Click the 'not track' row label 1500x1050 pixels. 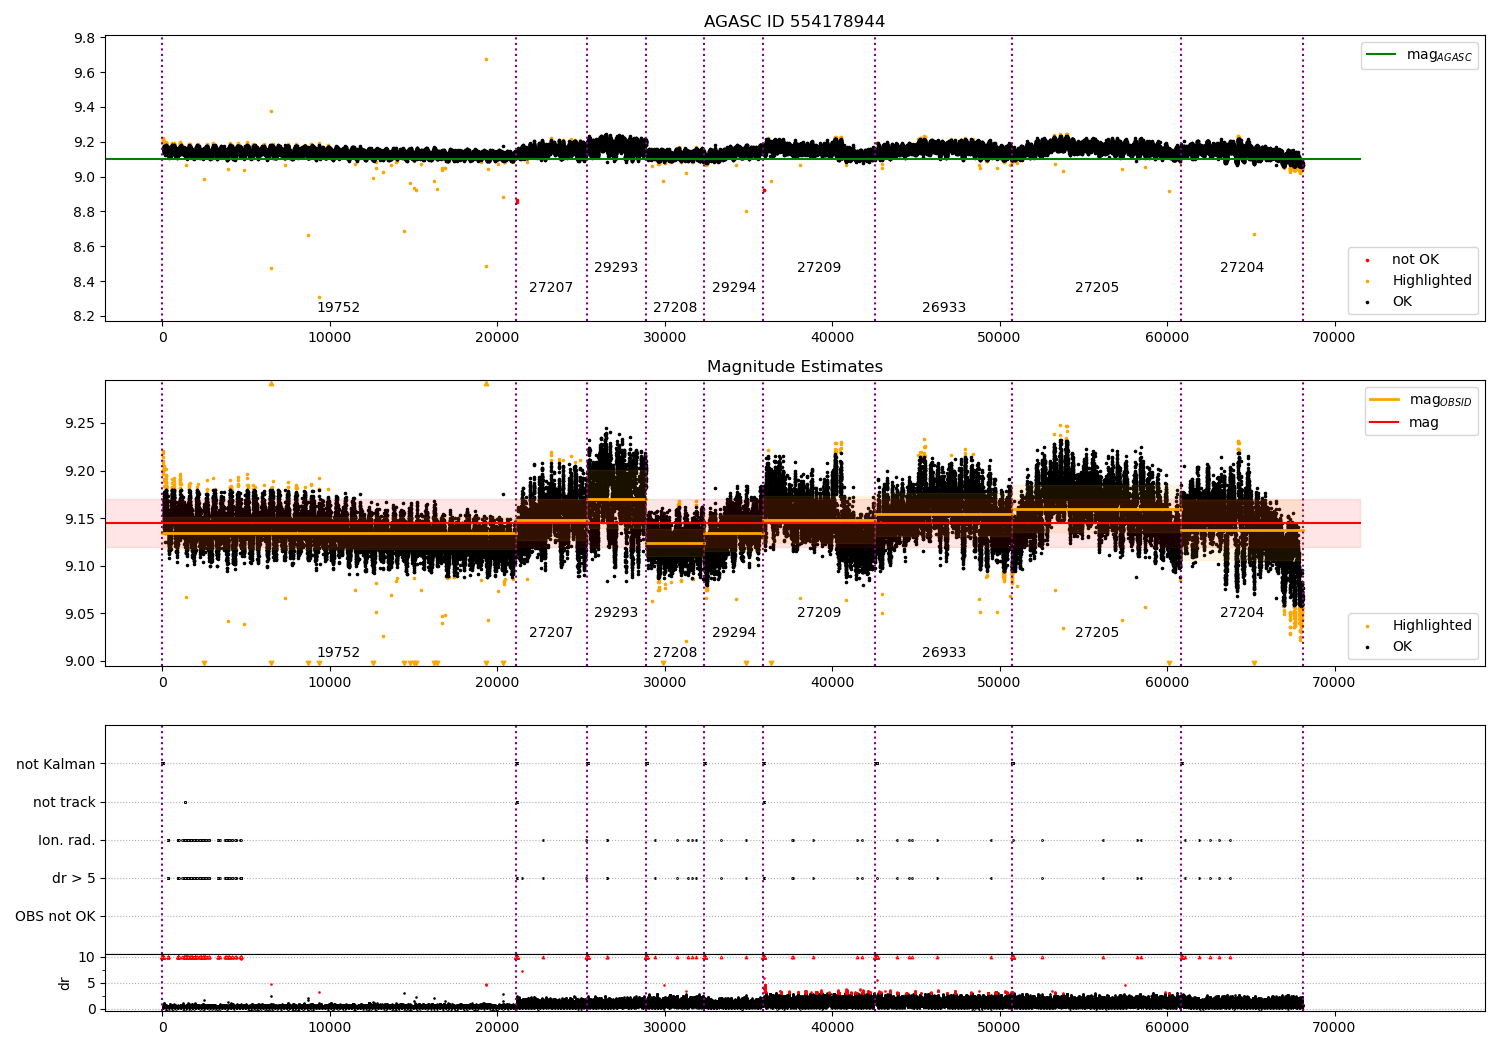click(64, 802)
